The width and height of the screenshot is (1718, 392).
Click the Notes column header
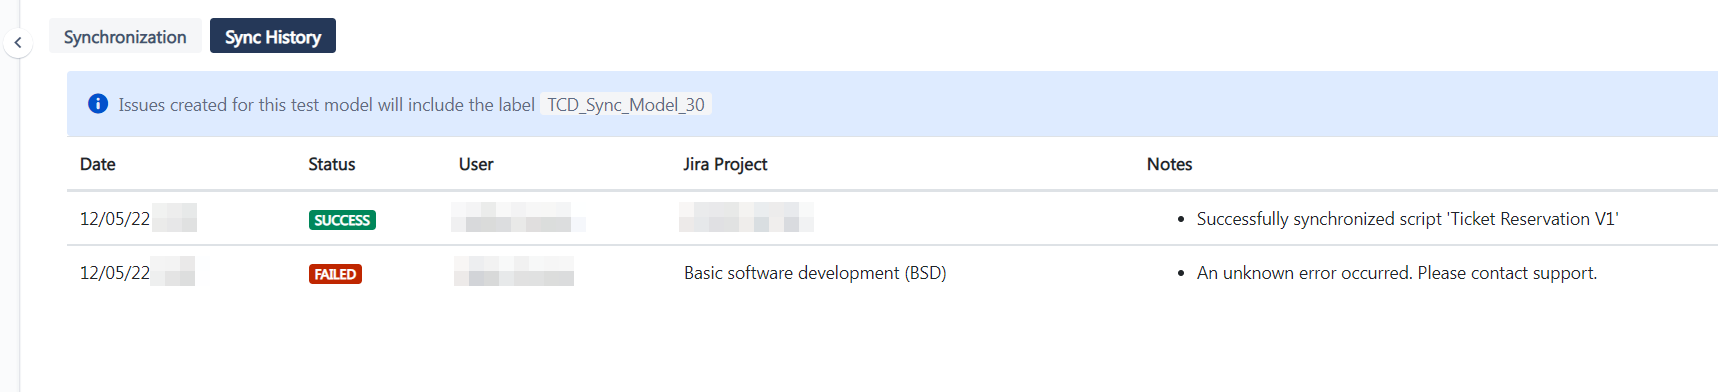pos(1169,164)
